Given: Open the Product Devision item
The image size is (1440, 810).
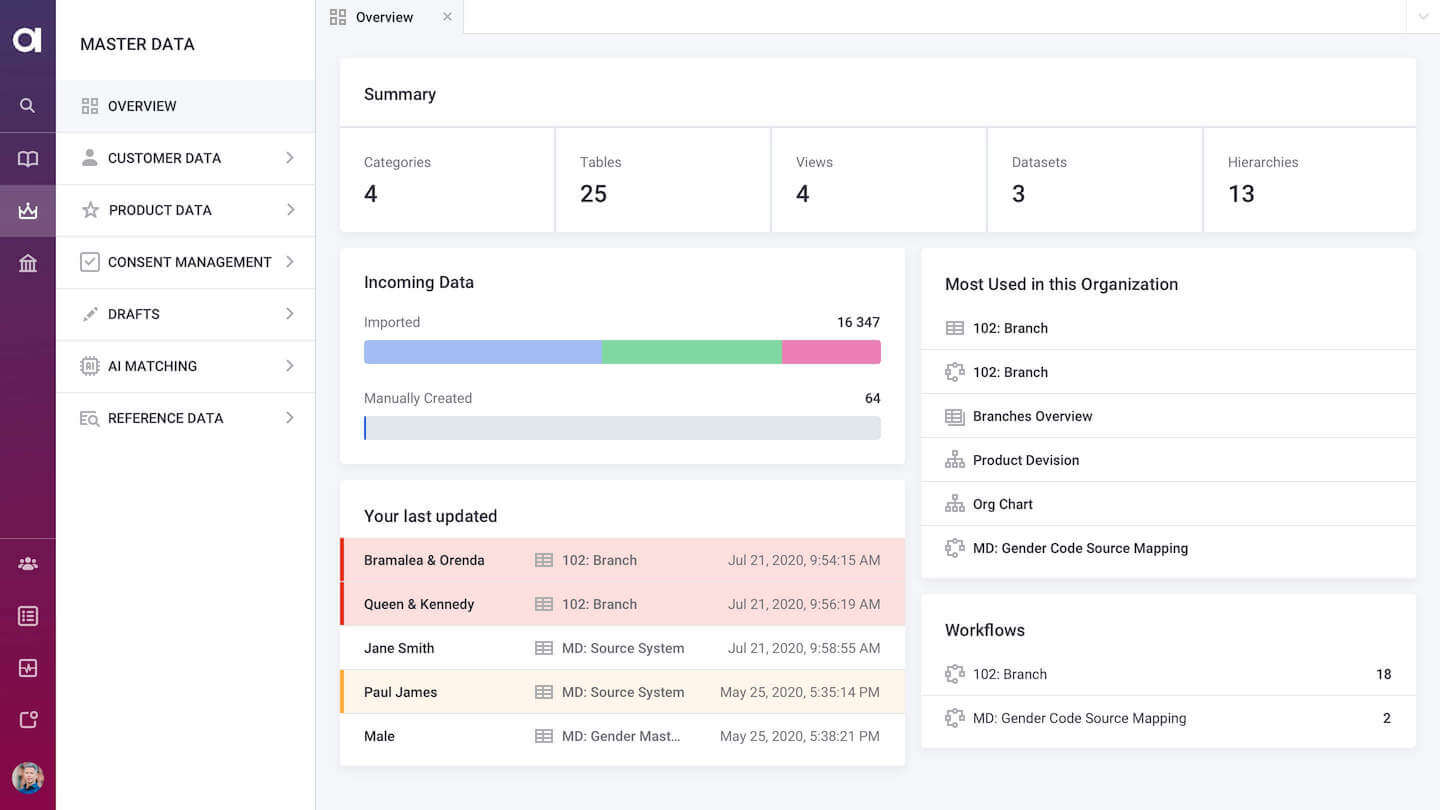Looking at the screenshot, I should (1025, 460).
